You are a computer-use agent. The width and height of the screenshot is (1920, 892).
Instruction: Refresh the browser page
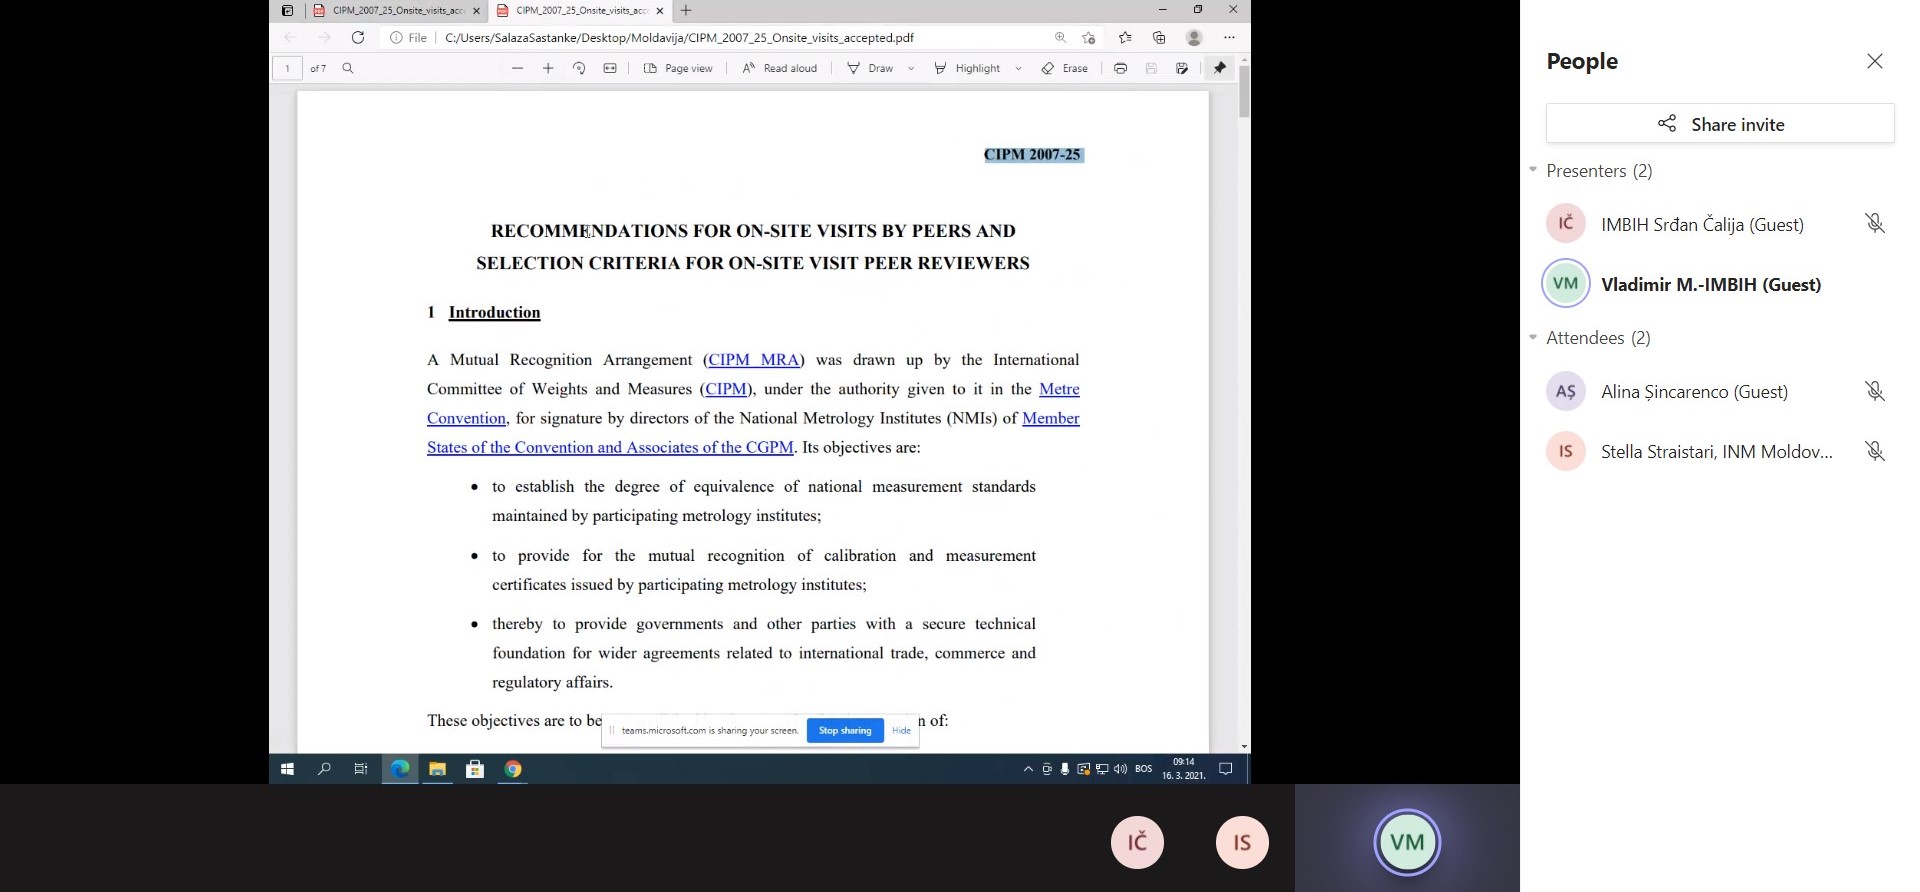click(x=358, y=37)
